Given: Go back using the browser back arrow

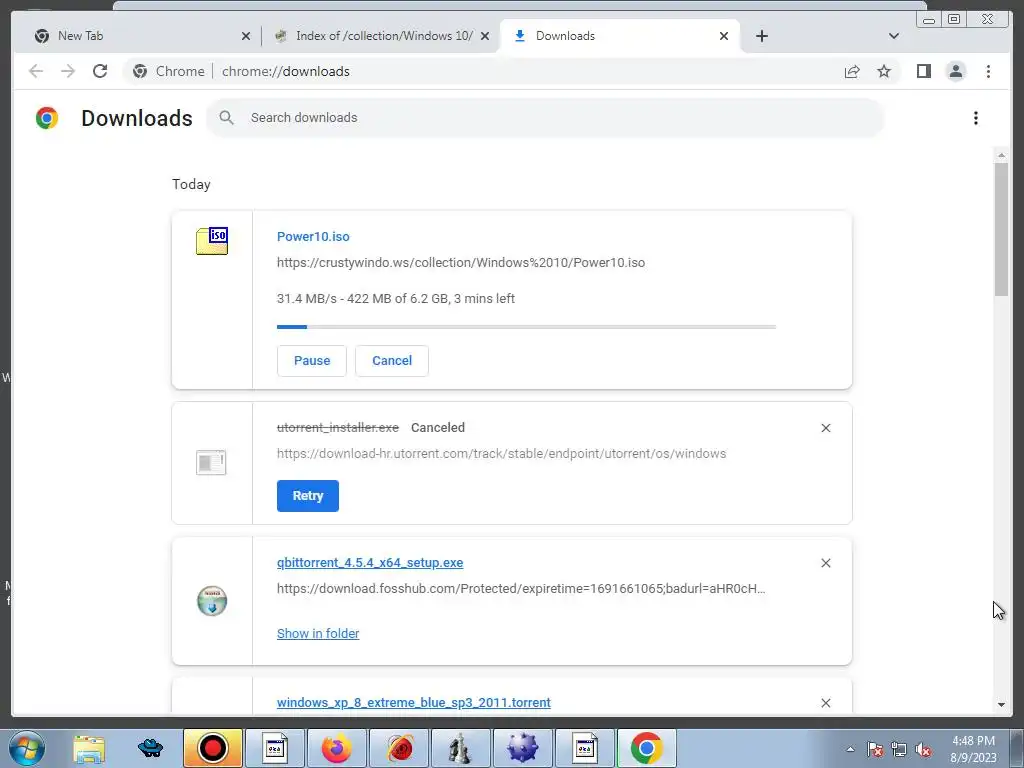Looking at the screenshot, I should (x=36, y=71).
